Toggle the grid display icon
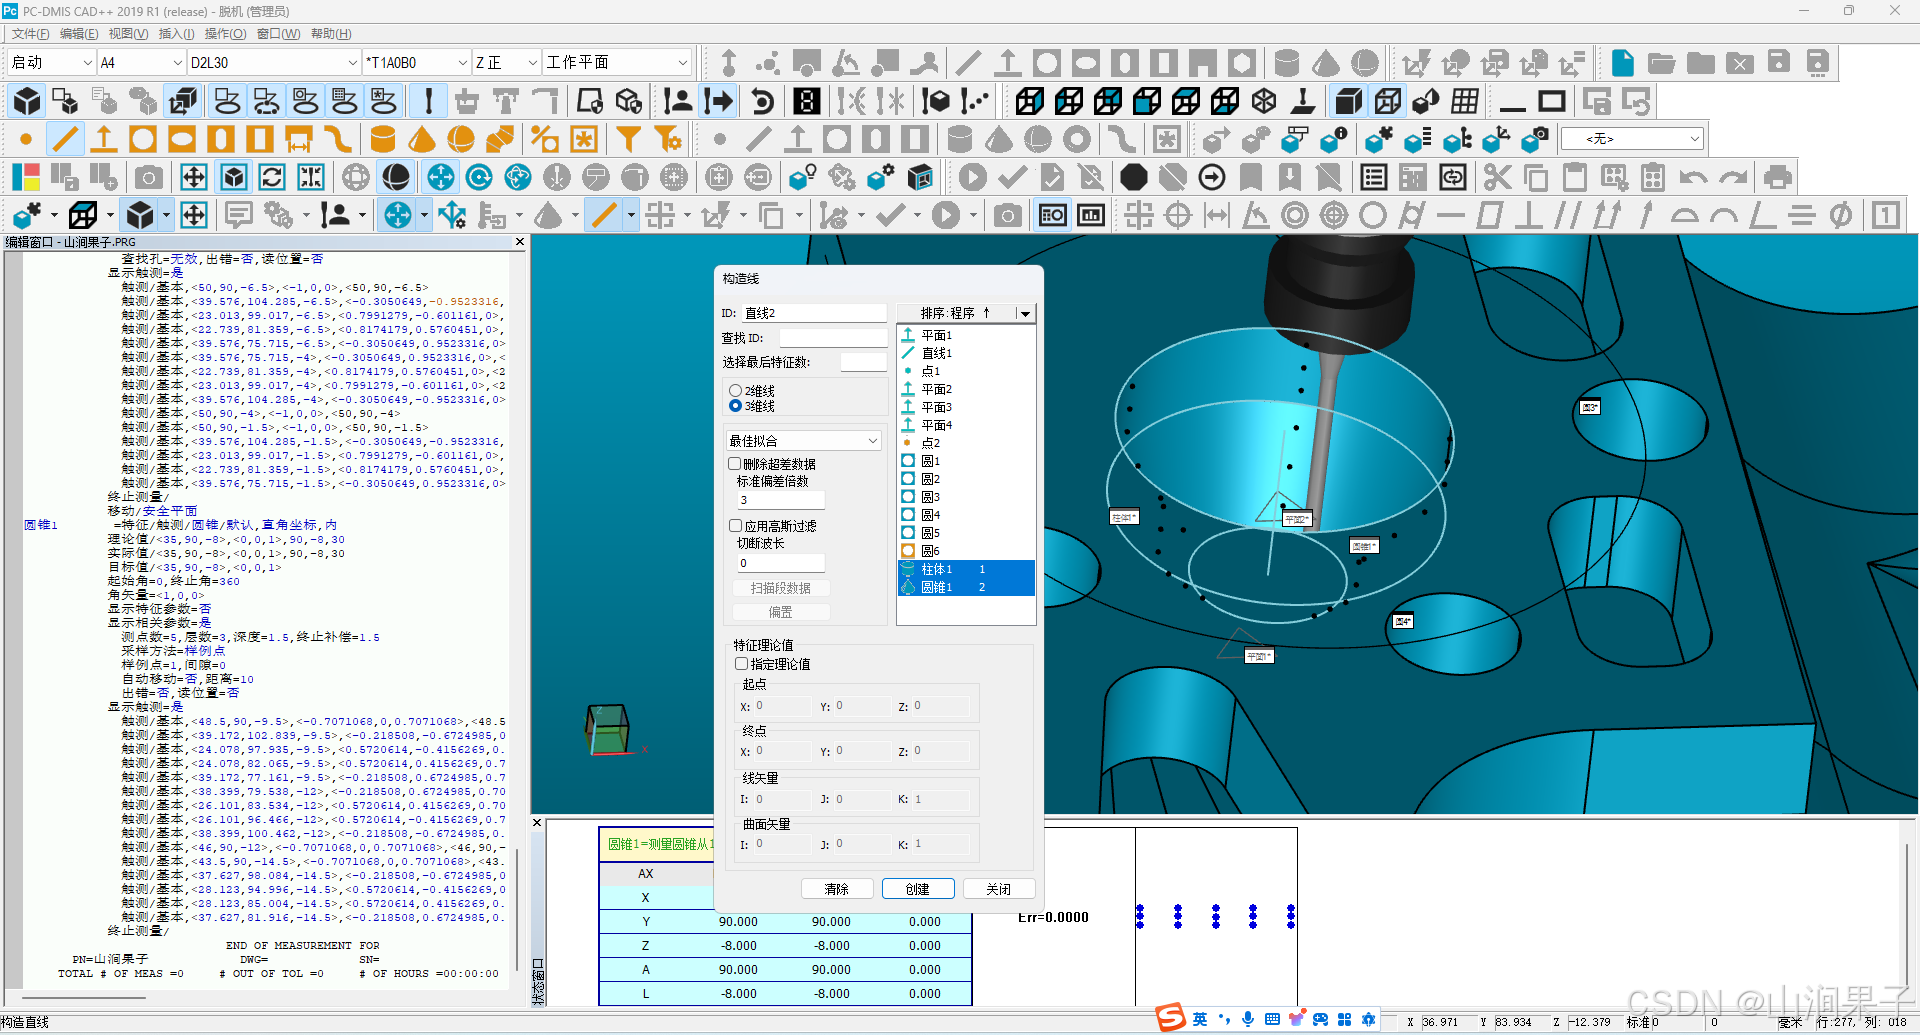1920x1035 pixels. [x=1465, y=101]
